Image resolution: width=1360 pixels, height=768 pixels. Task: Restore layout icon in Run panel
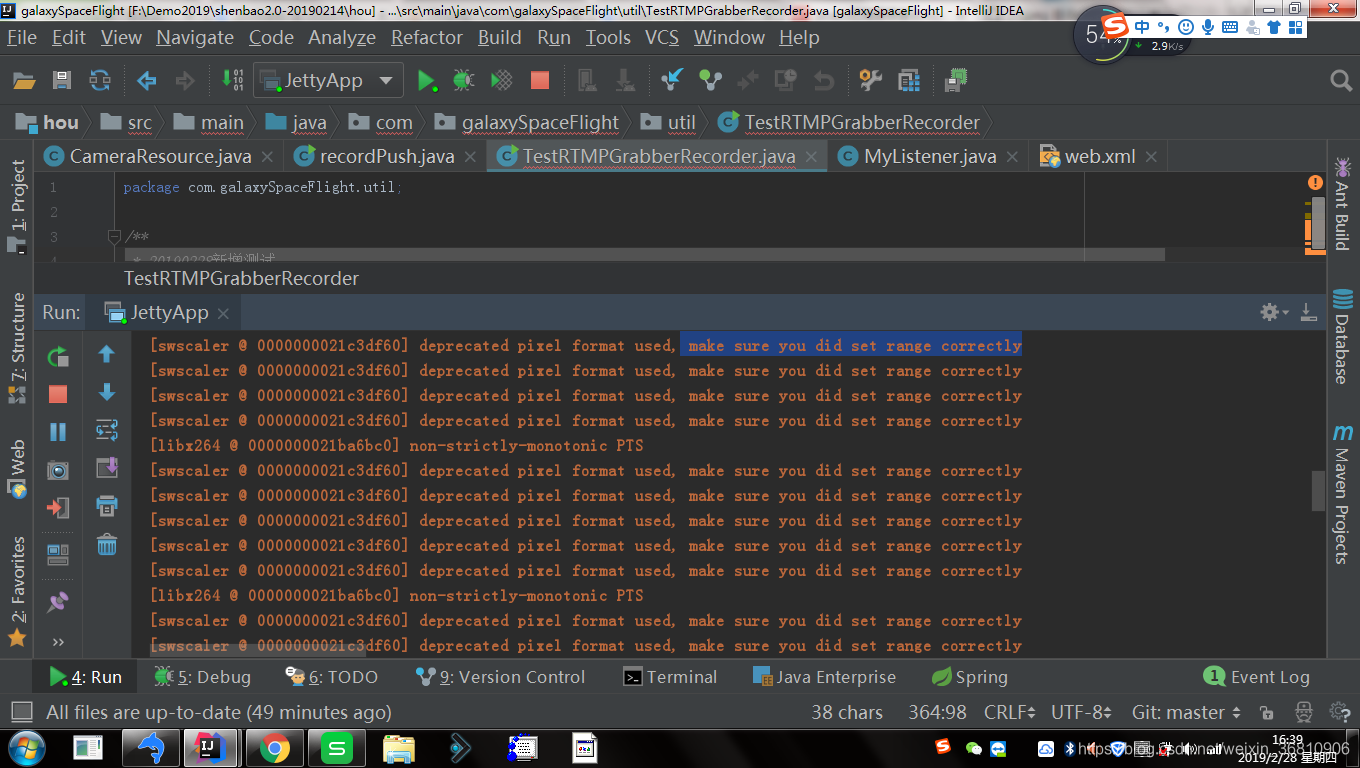pos(58,553)
